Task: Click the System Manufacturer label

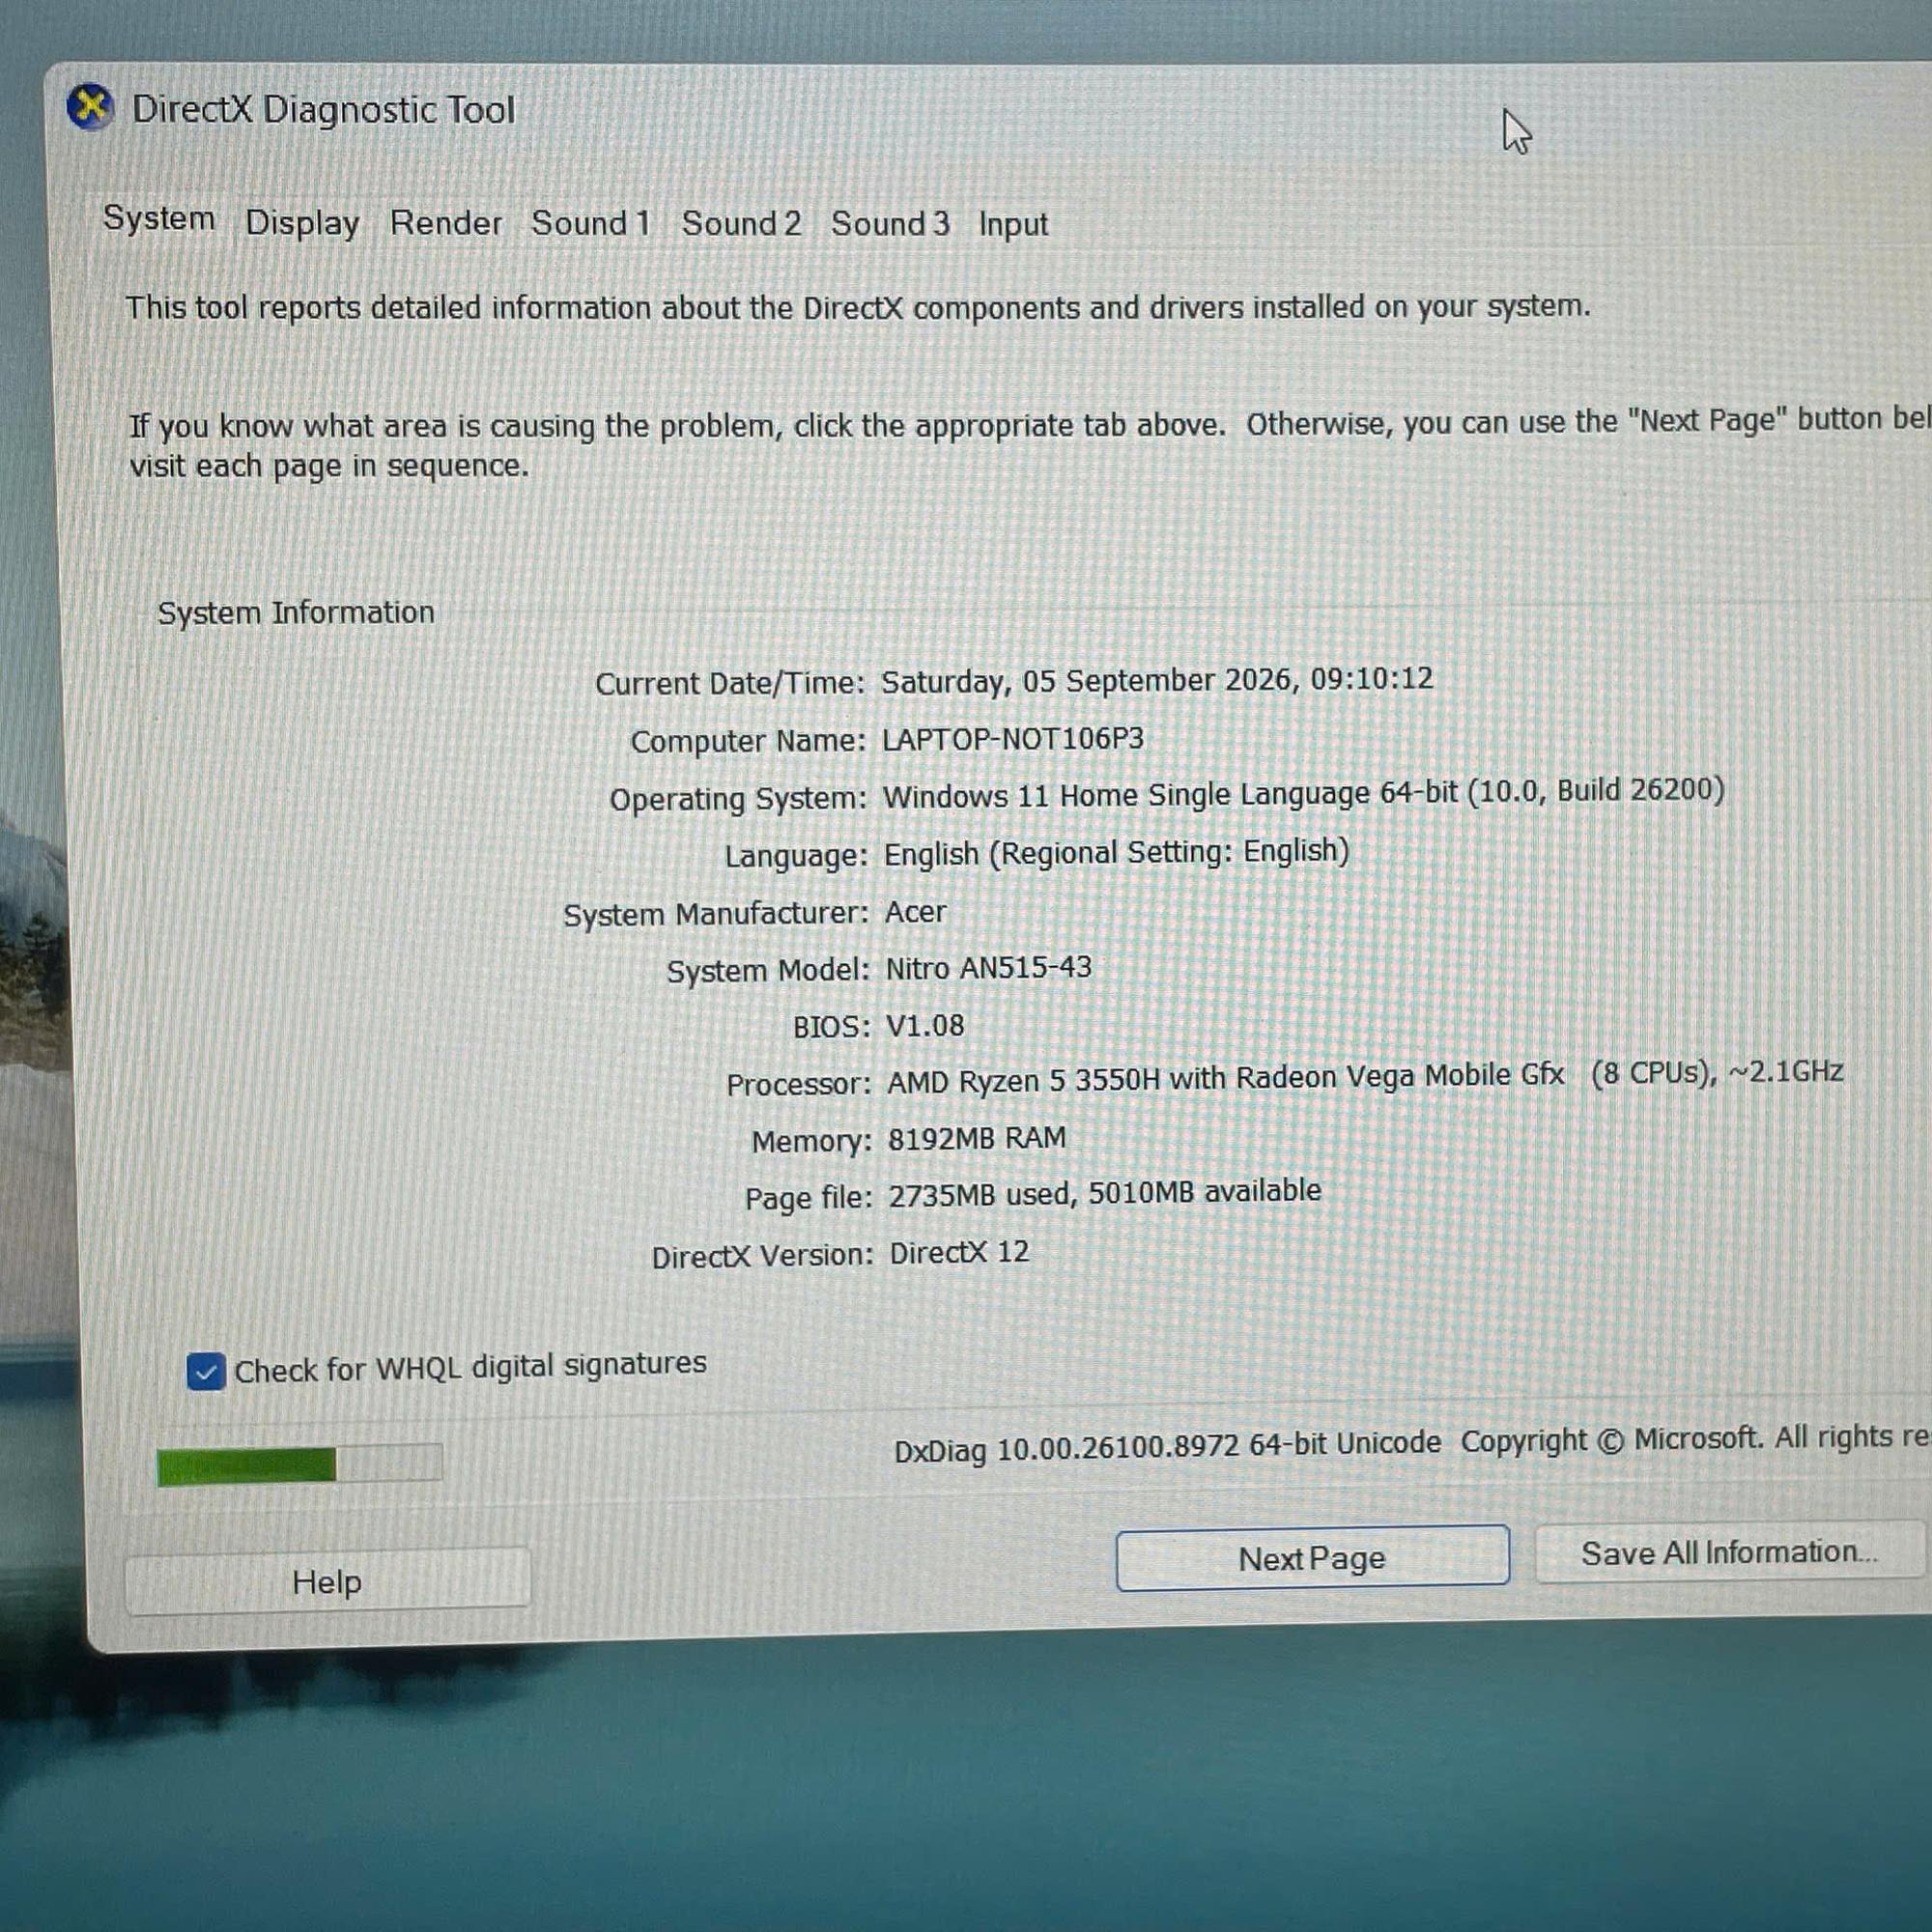Action: (716, 914)
